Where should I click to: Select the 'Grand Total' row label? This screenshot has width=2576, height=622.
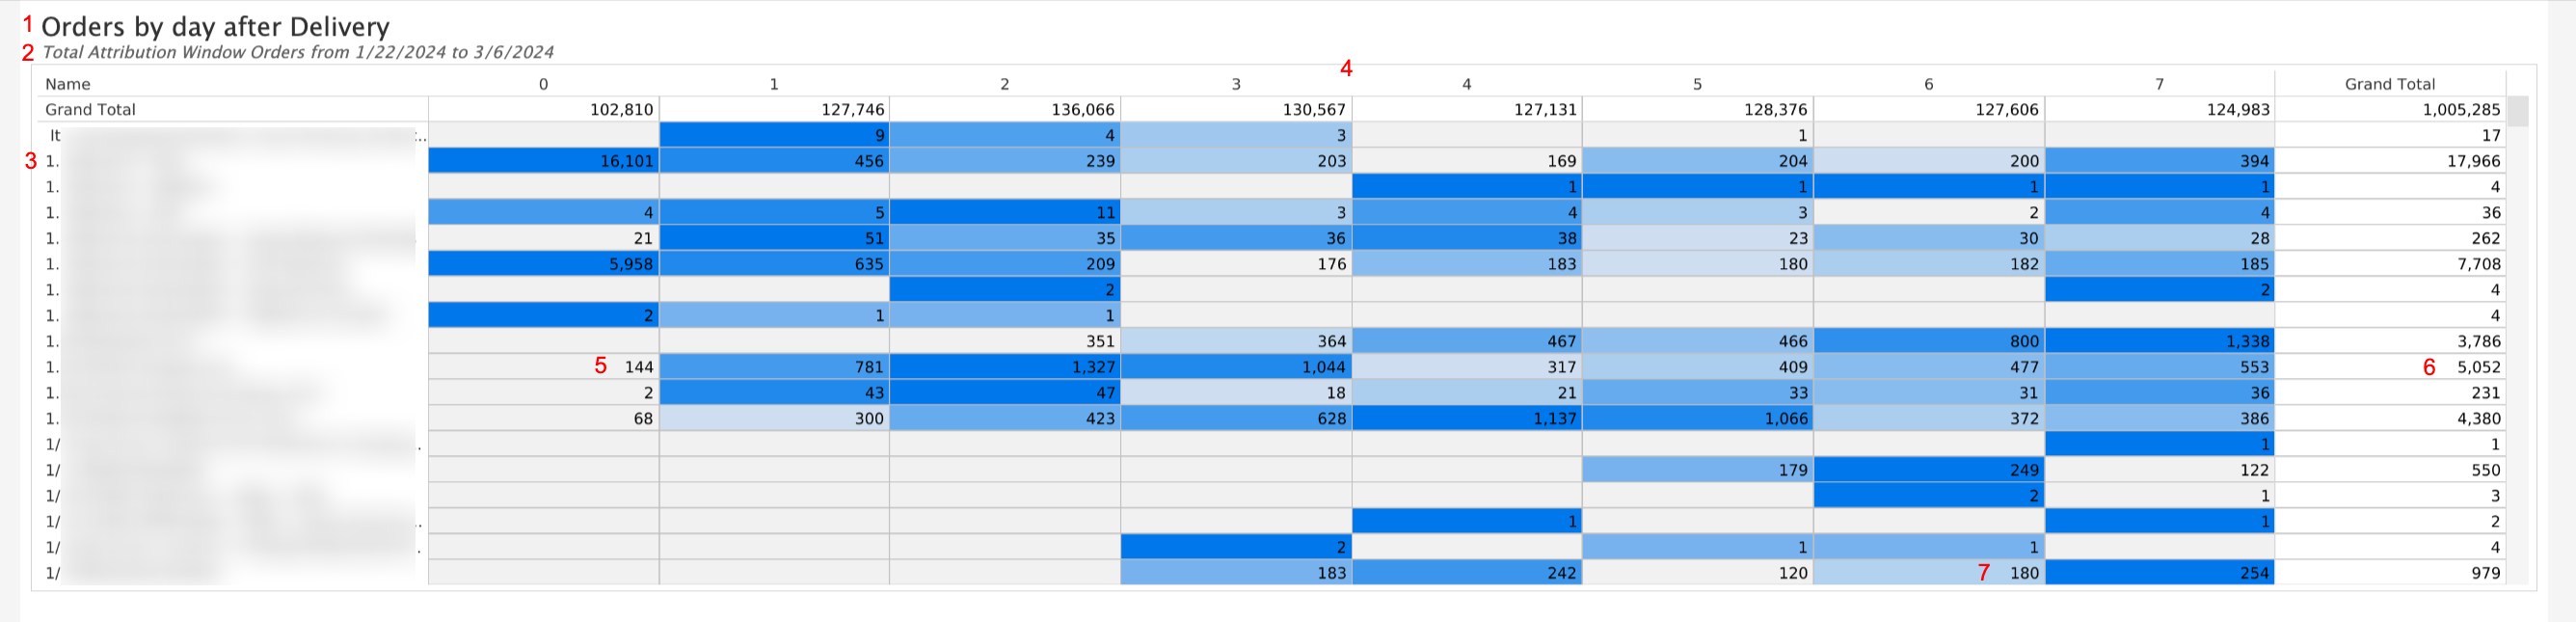(90, 110)
